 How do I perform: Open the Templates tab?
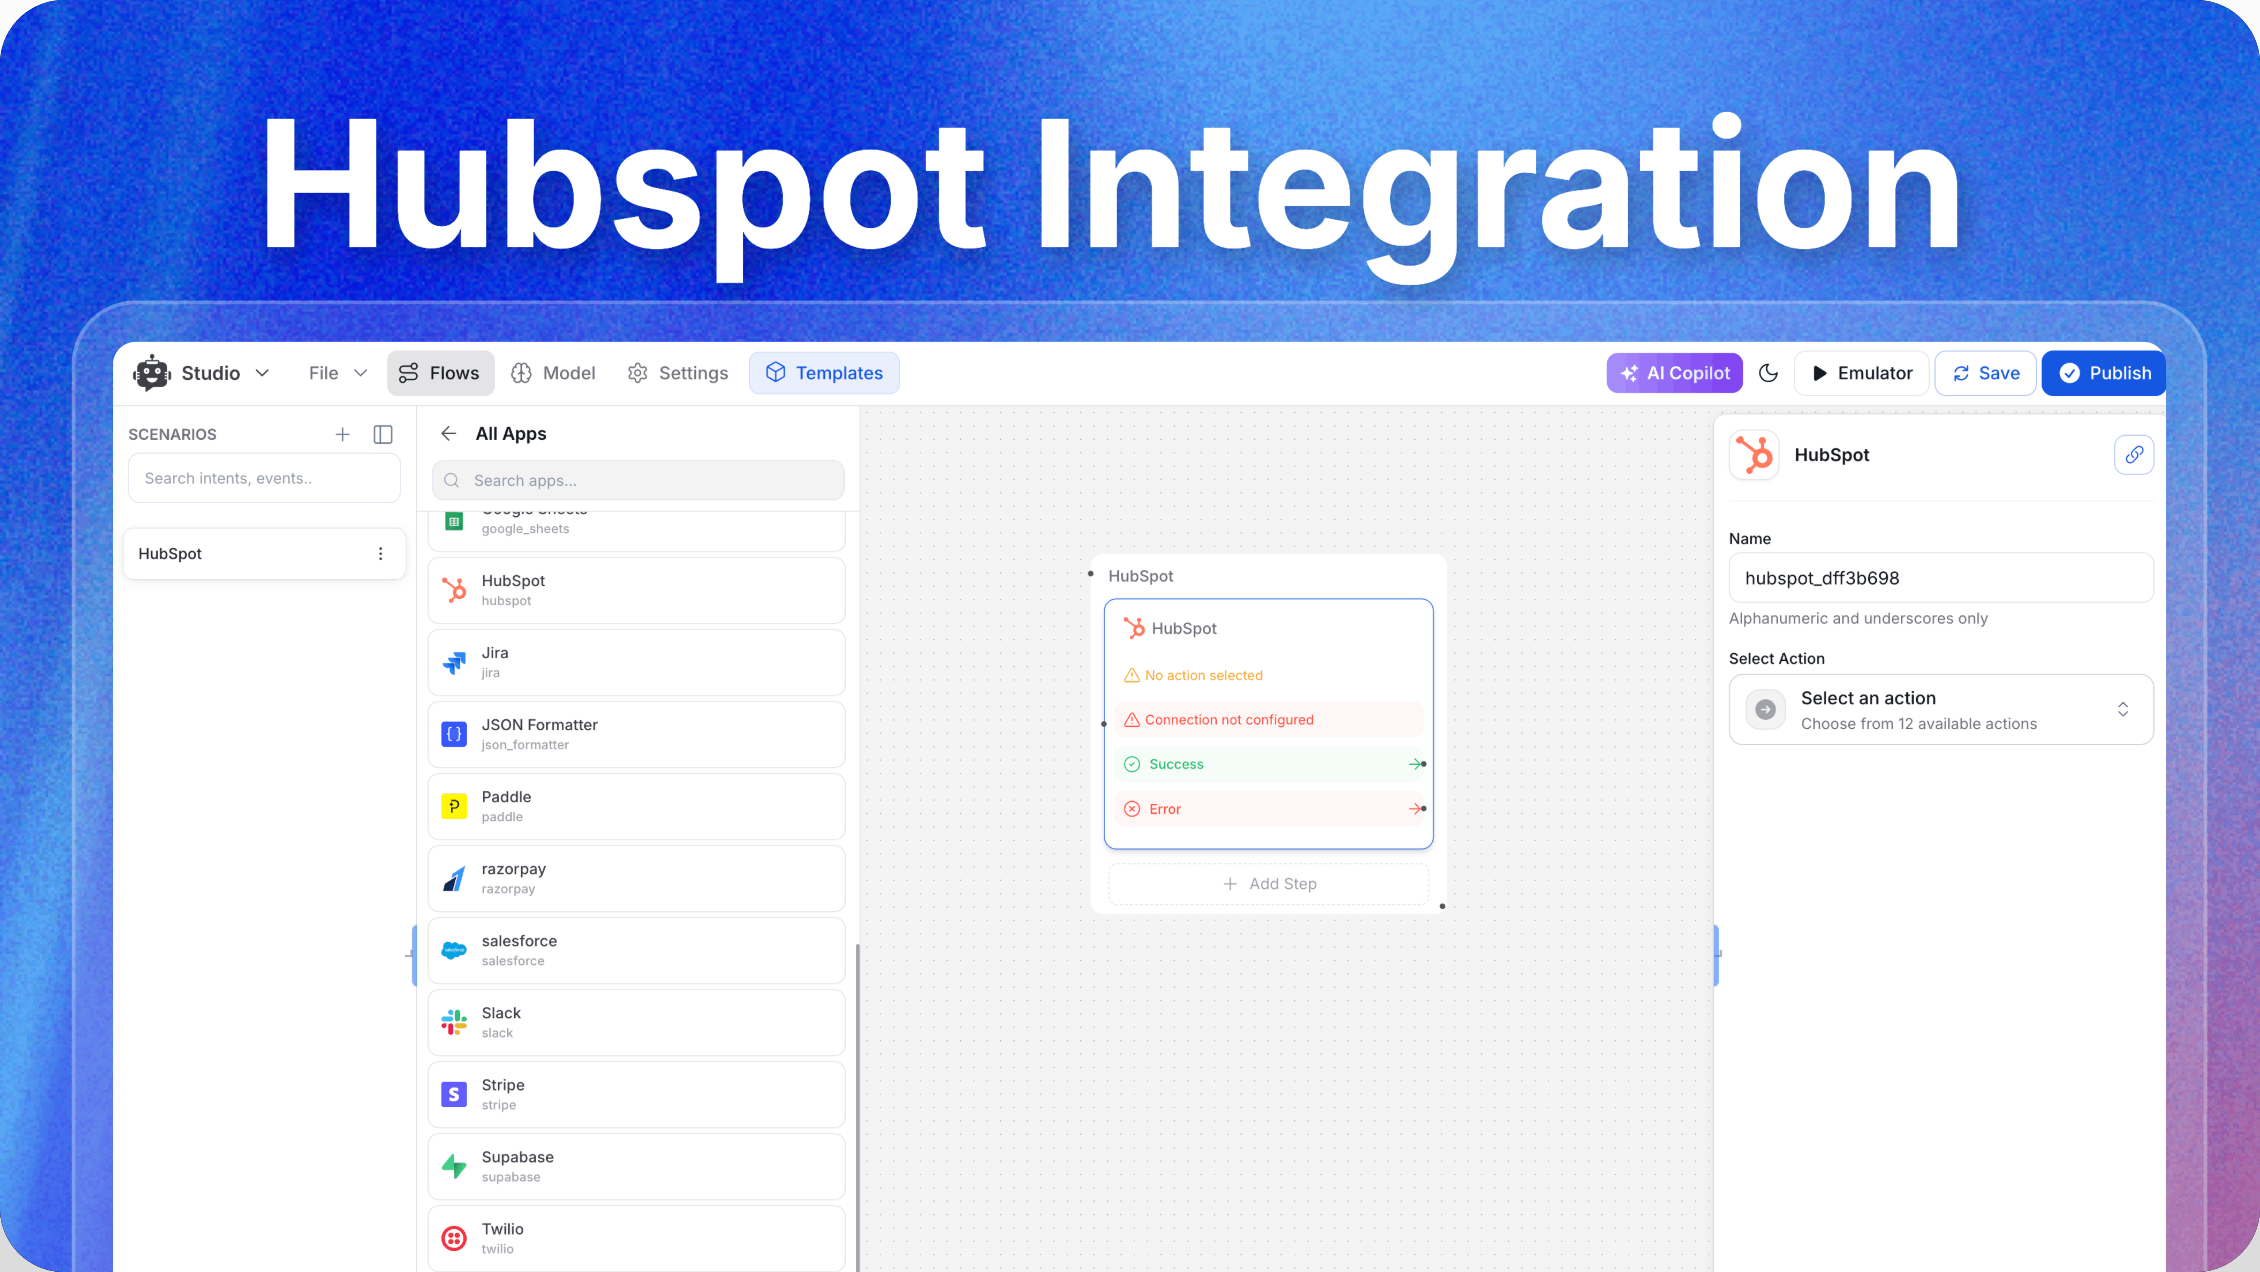coord(824,373)
